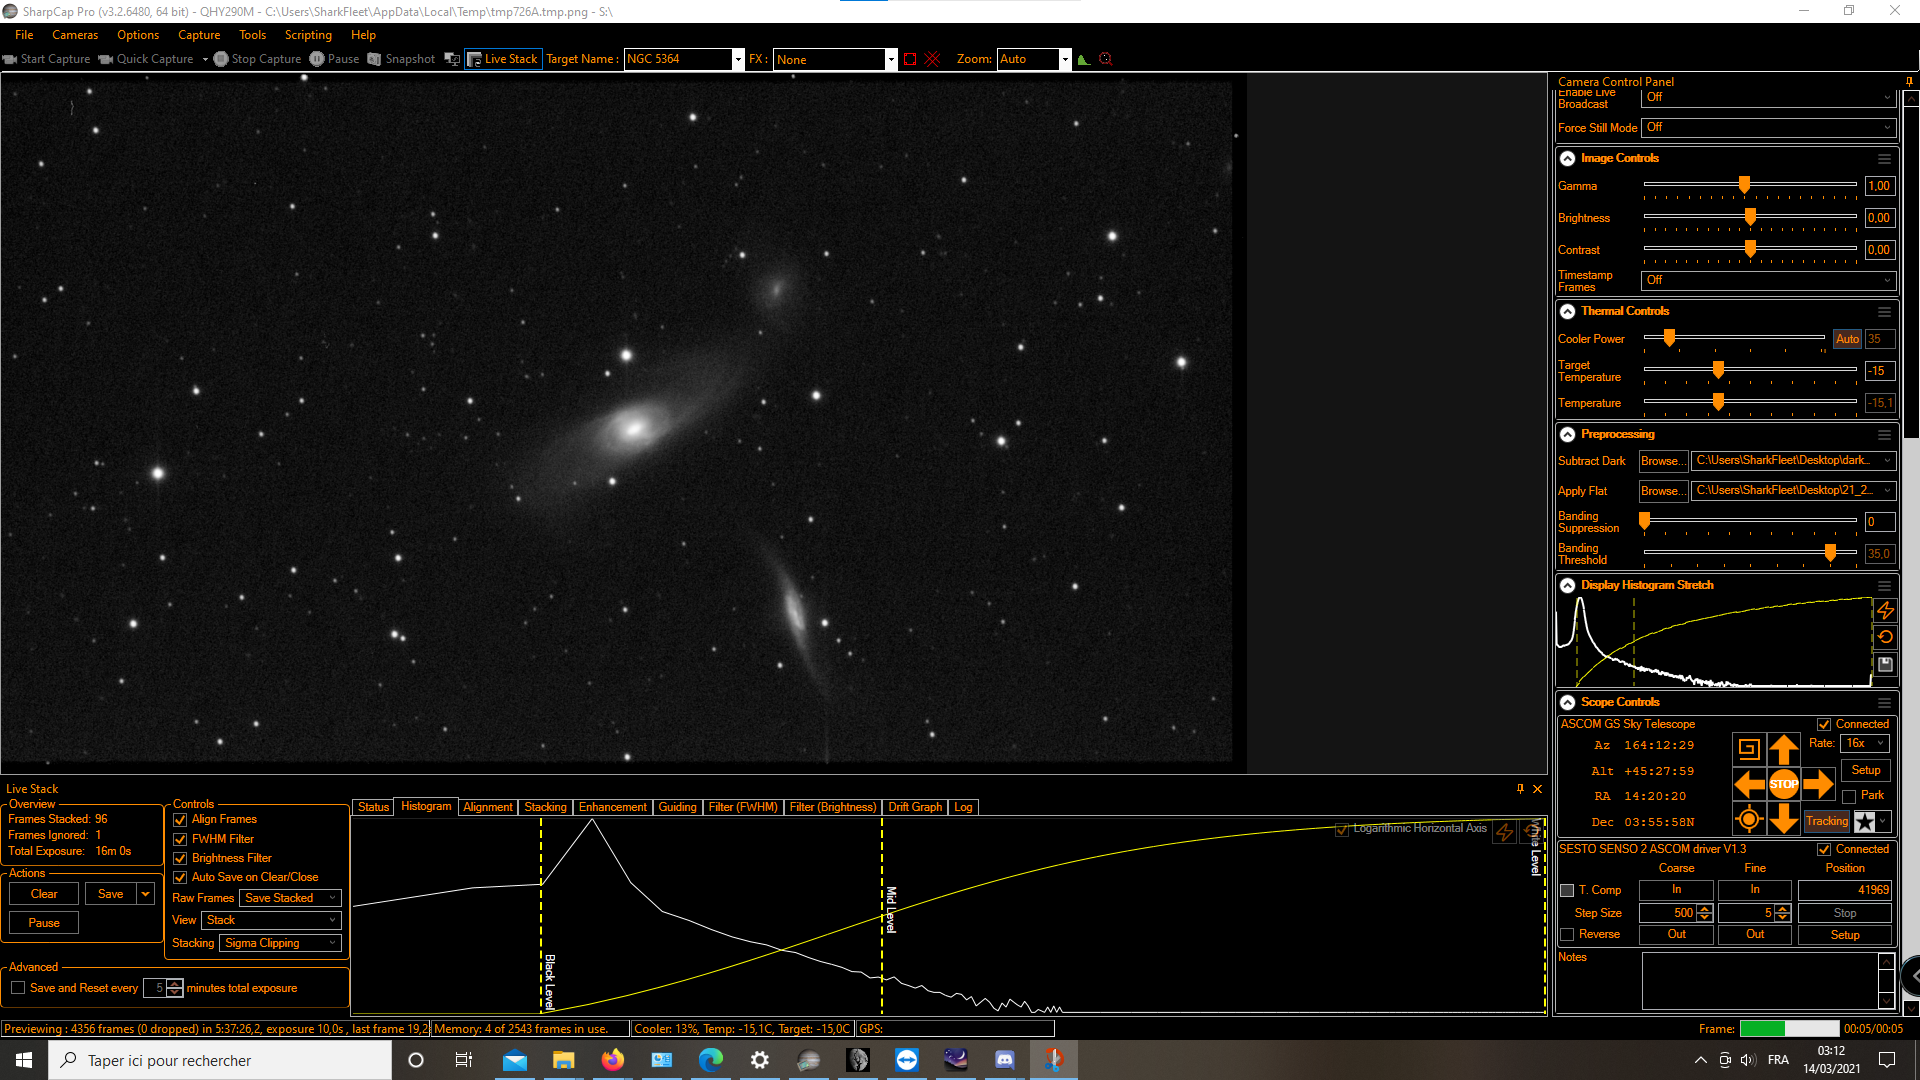The height and width of the screenshot is (1080, 1920).
Task: Click the histogram save floppy icon
Action: tap(1885, 664)
